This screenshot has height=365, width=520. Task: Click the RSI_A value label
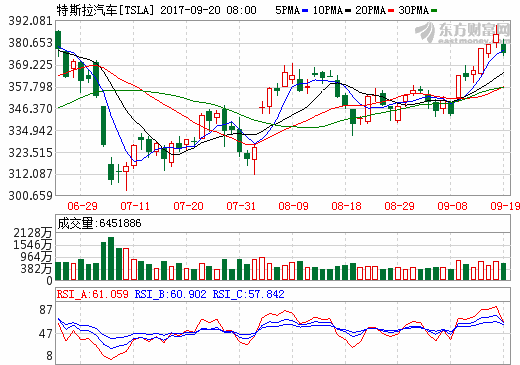(92, 294)
